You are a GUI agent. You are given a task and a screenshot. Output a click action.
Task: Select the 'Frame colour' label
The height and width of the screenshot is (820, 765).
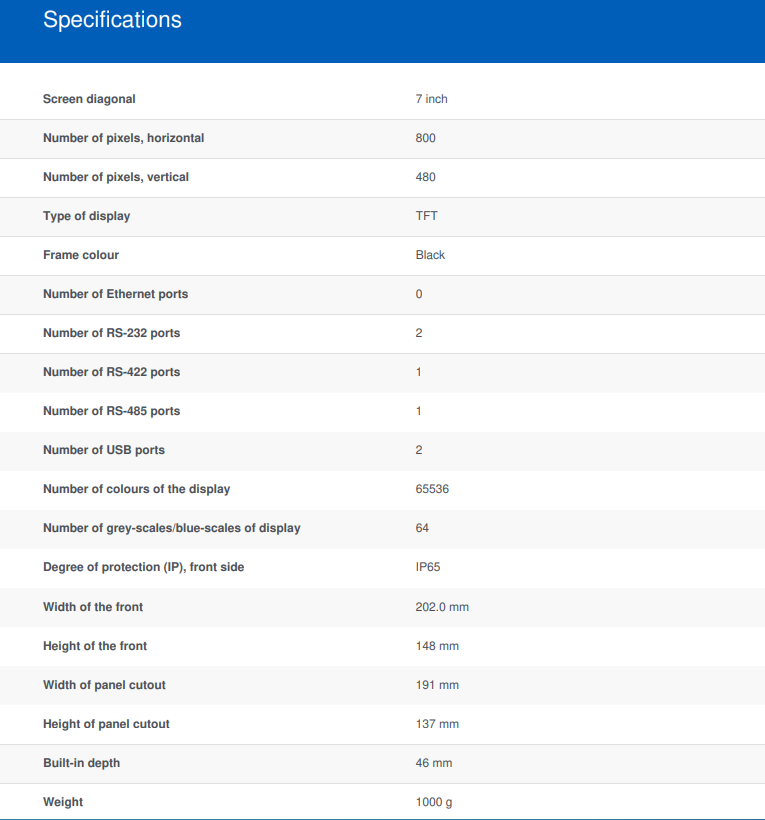(x=81, y=255)
